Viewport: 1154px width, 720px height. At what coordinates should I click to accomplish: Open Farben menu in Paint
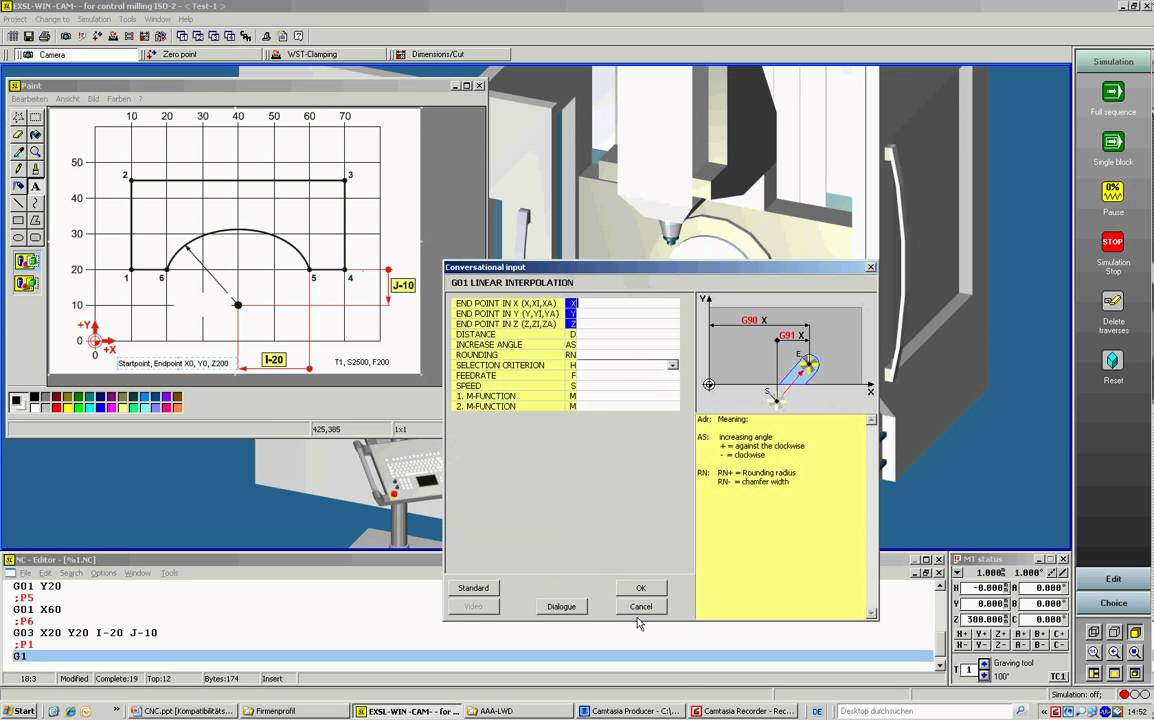pos(118,99)
